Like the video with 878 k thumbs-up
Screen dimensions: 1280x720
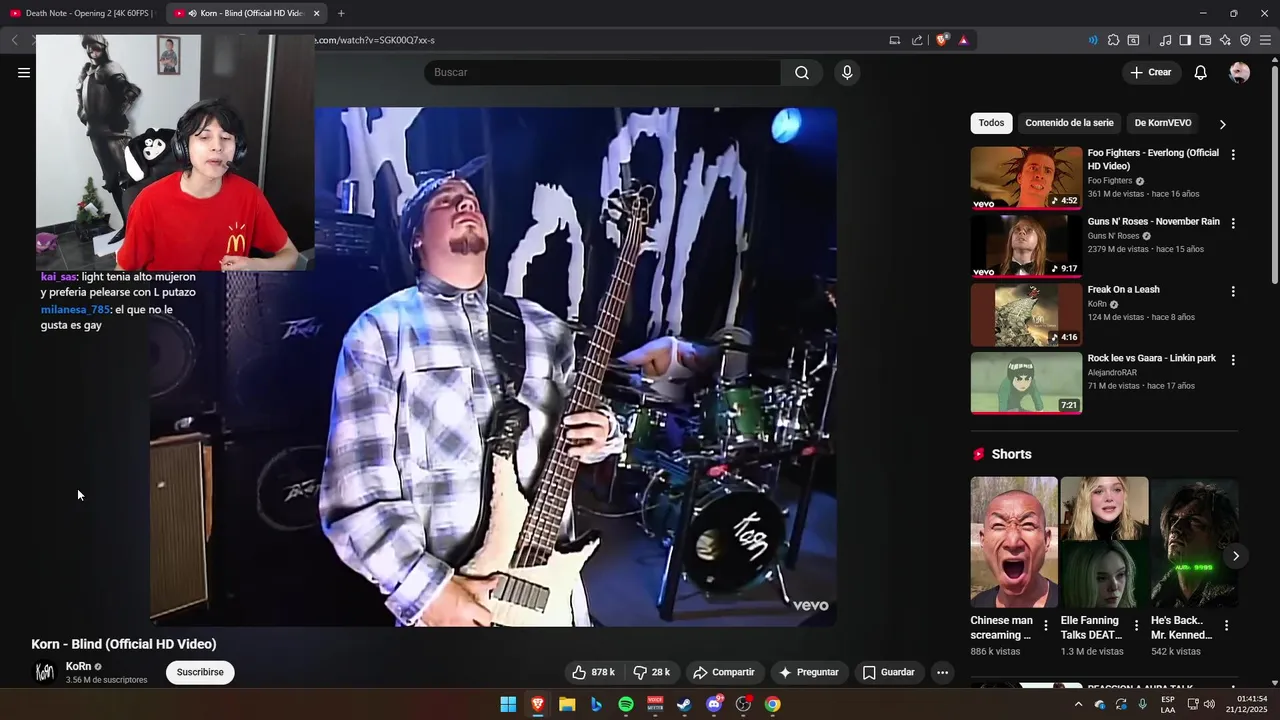594,672
